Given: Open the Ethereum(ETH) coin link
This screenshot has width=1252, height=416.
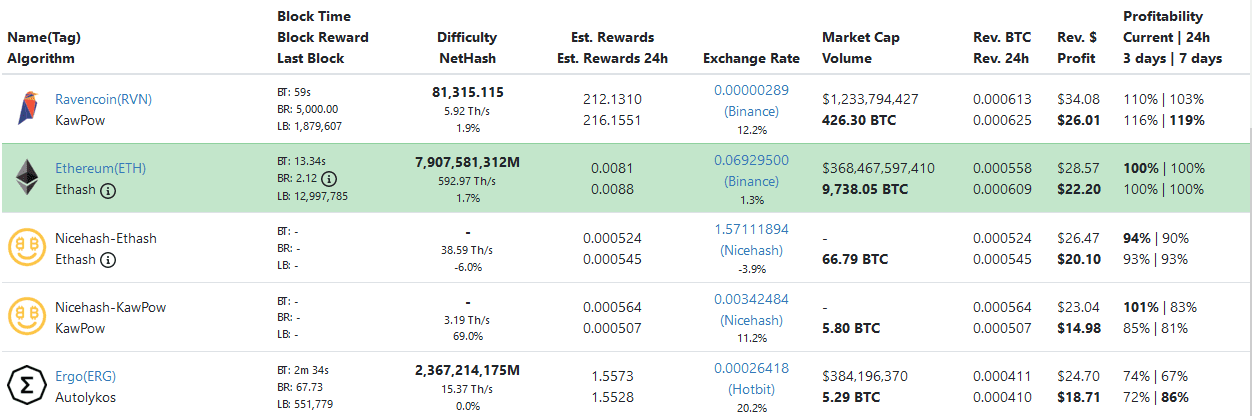Looking at the screenshot, I should point(99,169).
